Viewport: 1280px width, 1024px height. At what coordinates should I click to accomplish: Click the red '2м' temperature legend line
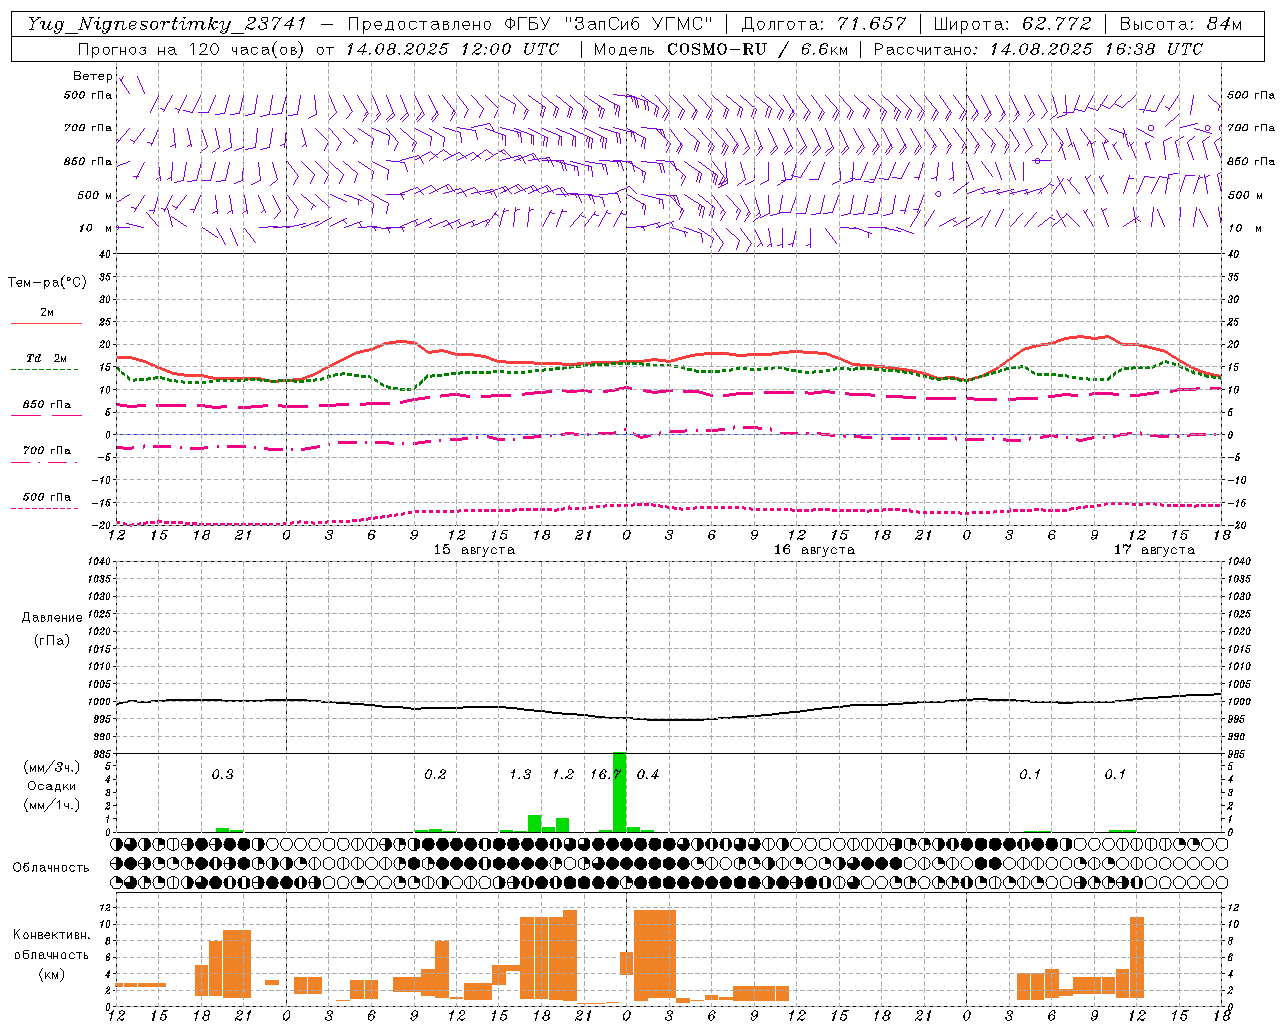pyautogui.click(x=46, y=323)
